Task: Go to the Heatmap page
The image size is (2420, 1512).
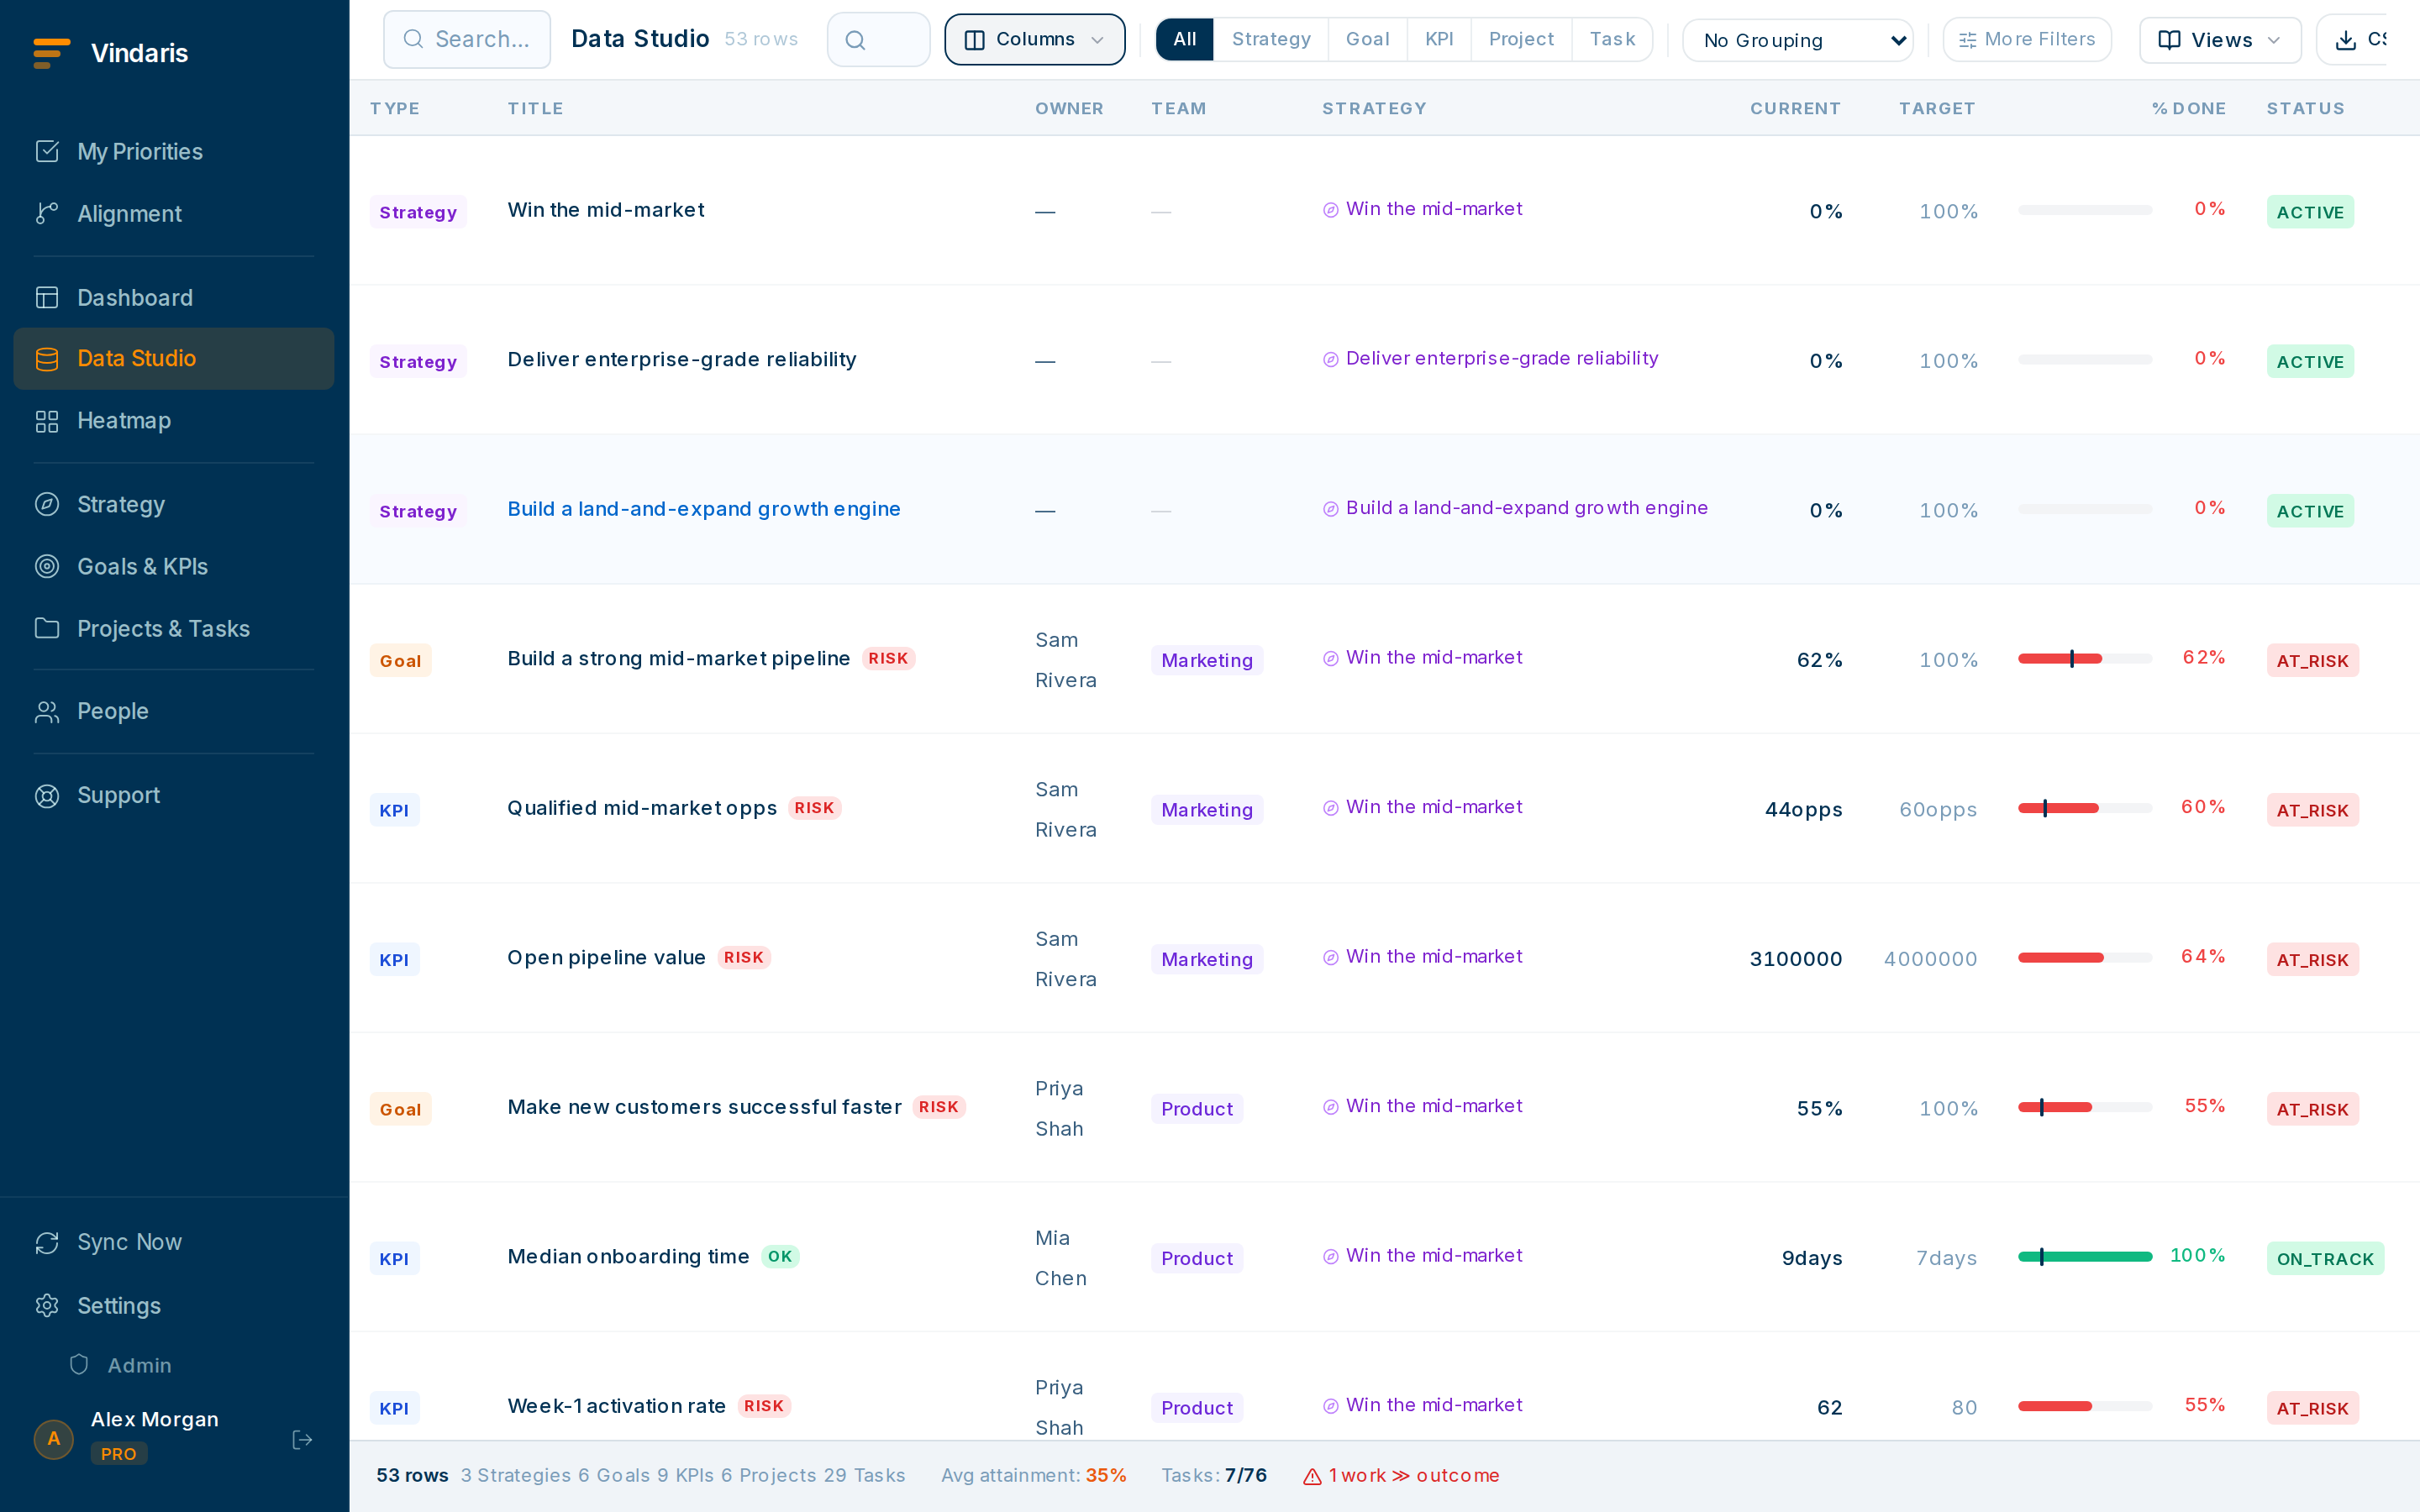Action: [174, 421]
